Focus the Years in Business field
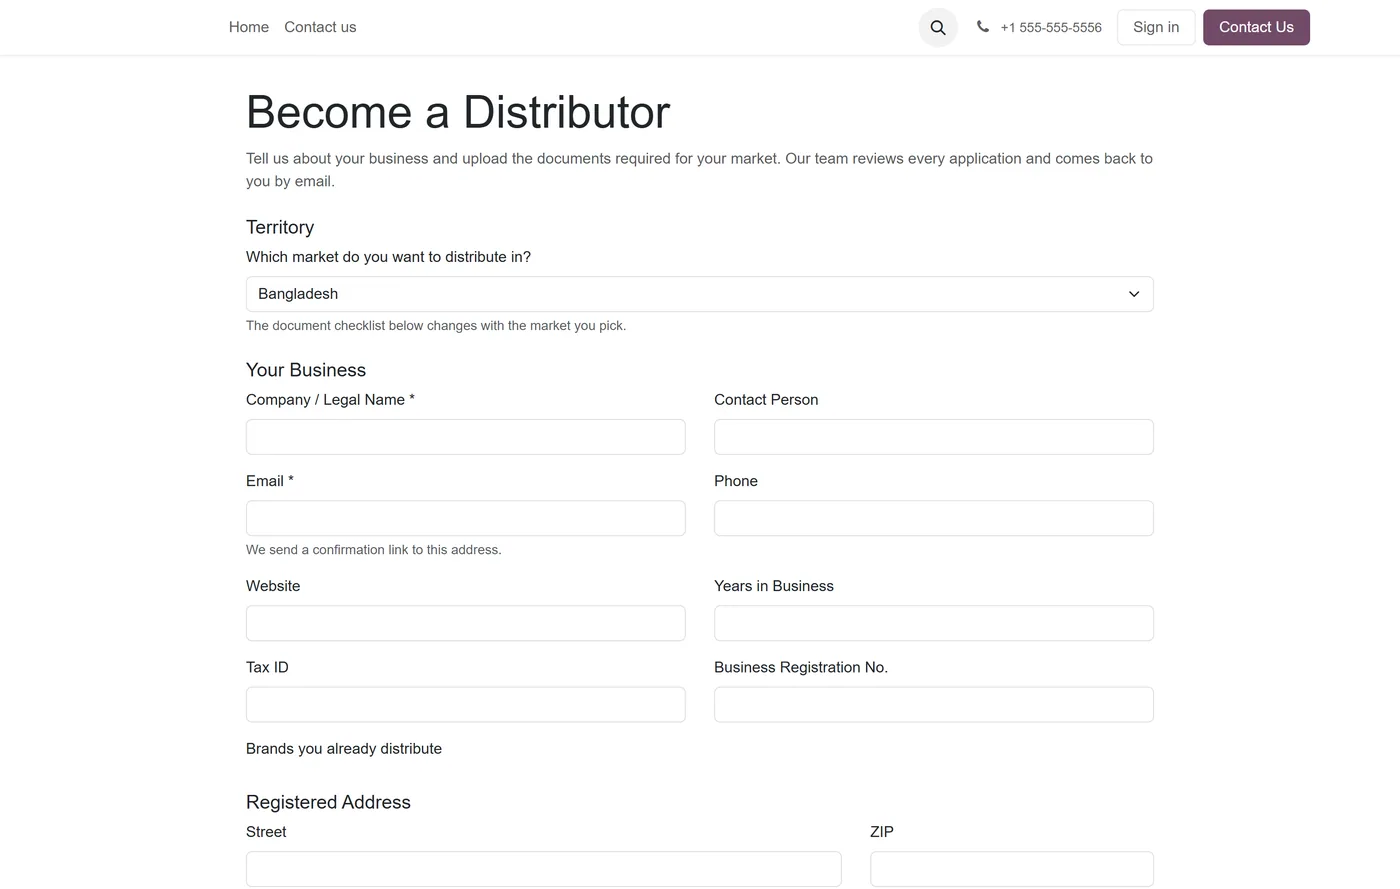This screenshot has height=889, width=1400. (x=934, y=623)
